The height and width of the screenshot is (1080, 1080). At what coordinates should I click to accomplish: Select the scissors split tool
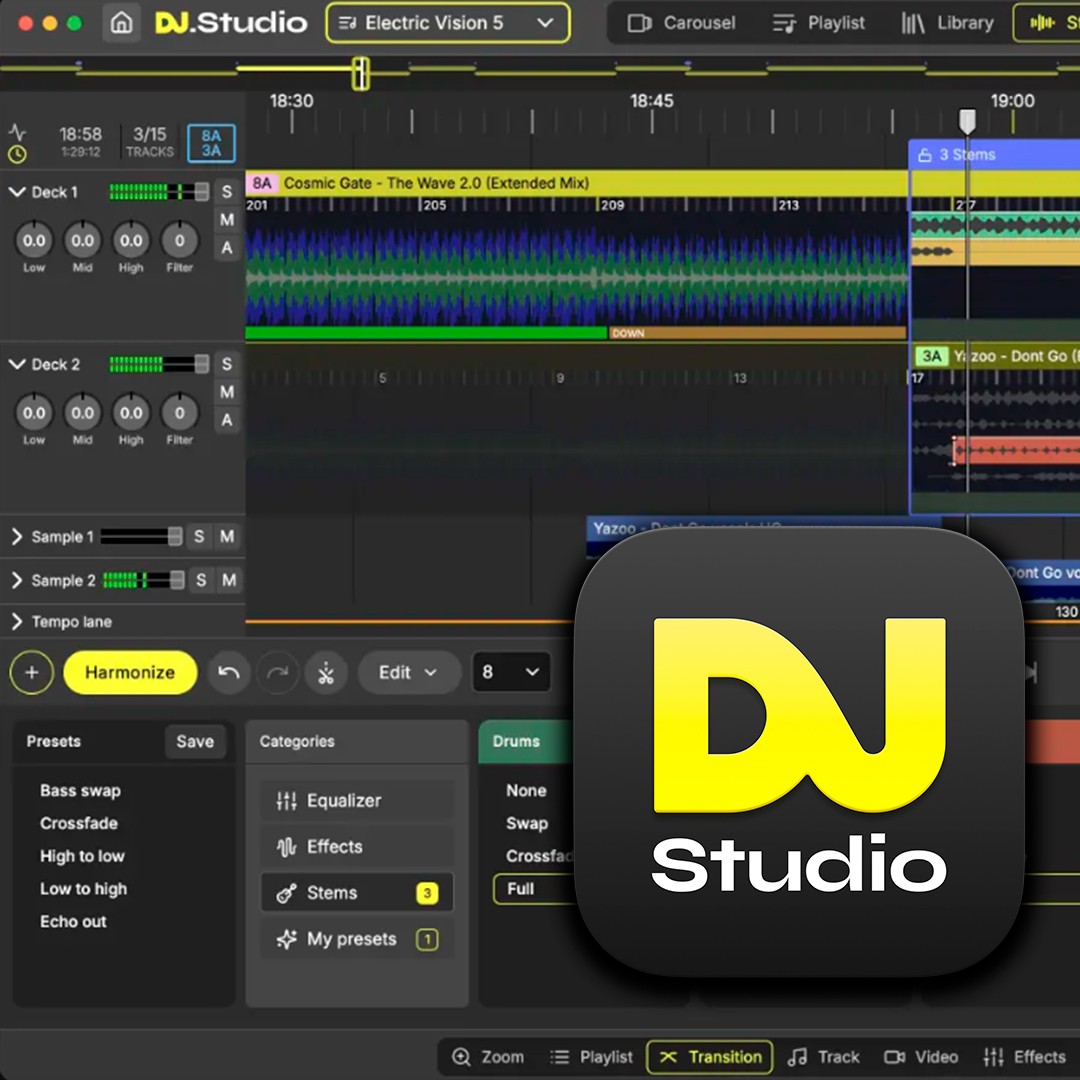coord(325,673)
